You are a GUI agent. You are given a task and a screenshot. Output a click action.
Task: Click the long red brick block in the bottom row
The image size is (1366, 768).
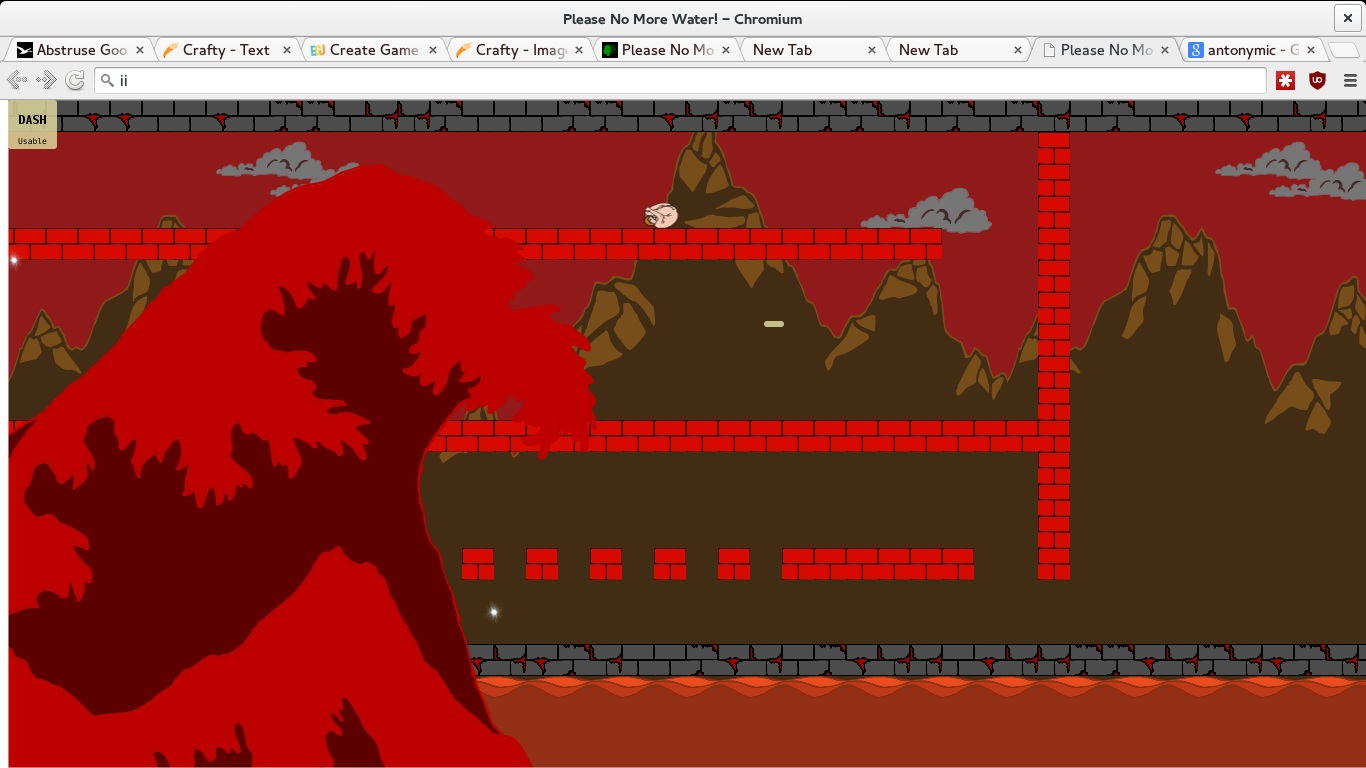point(878,564)
